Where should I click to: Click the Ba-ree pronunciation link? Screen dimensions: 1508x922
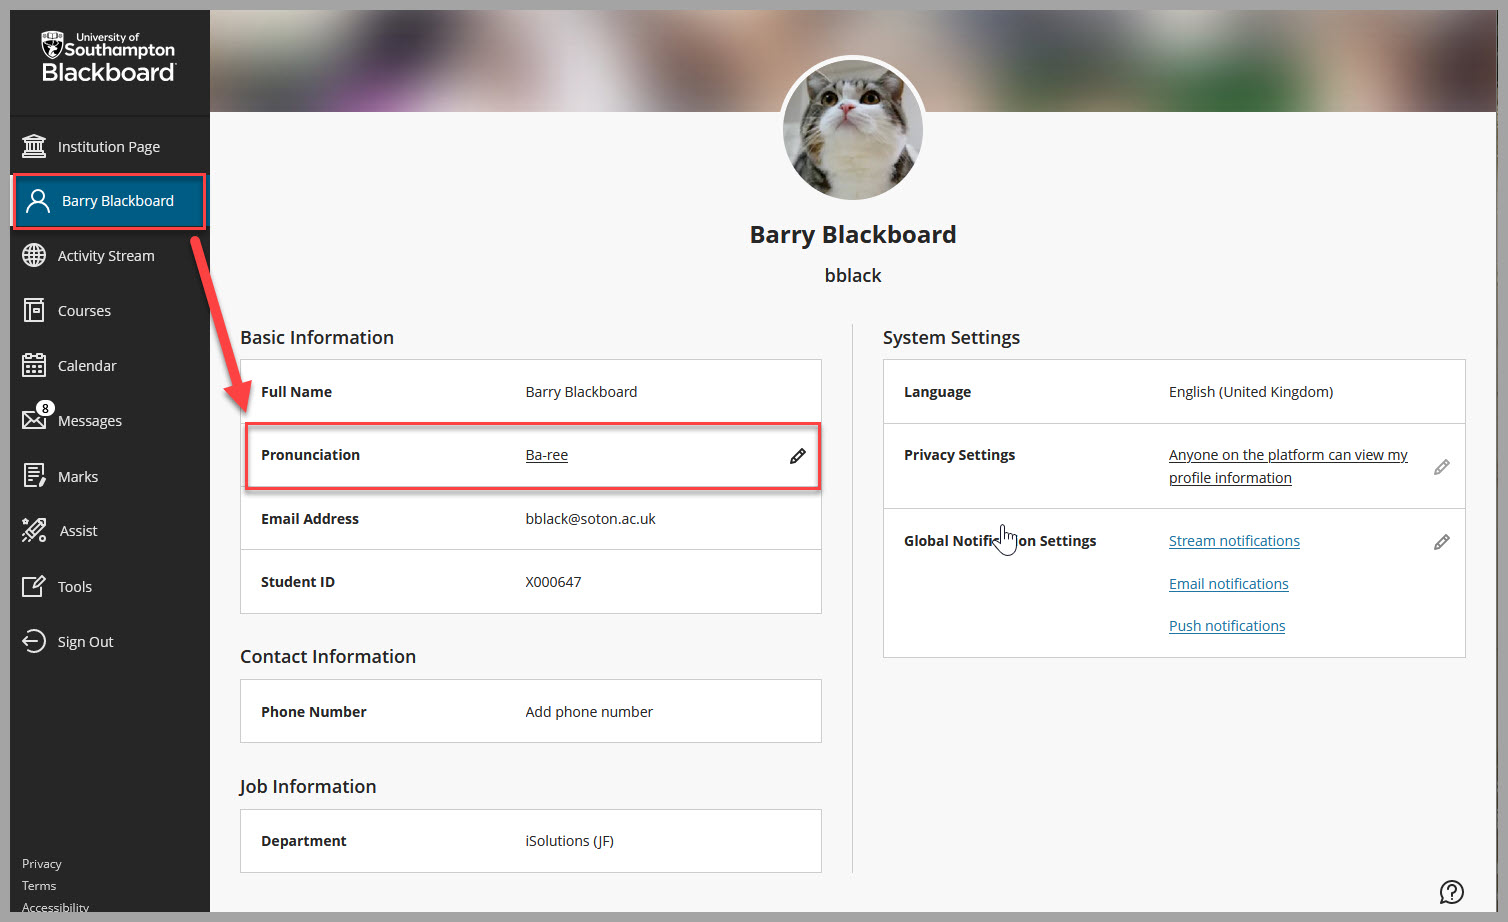click(547, 455)
